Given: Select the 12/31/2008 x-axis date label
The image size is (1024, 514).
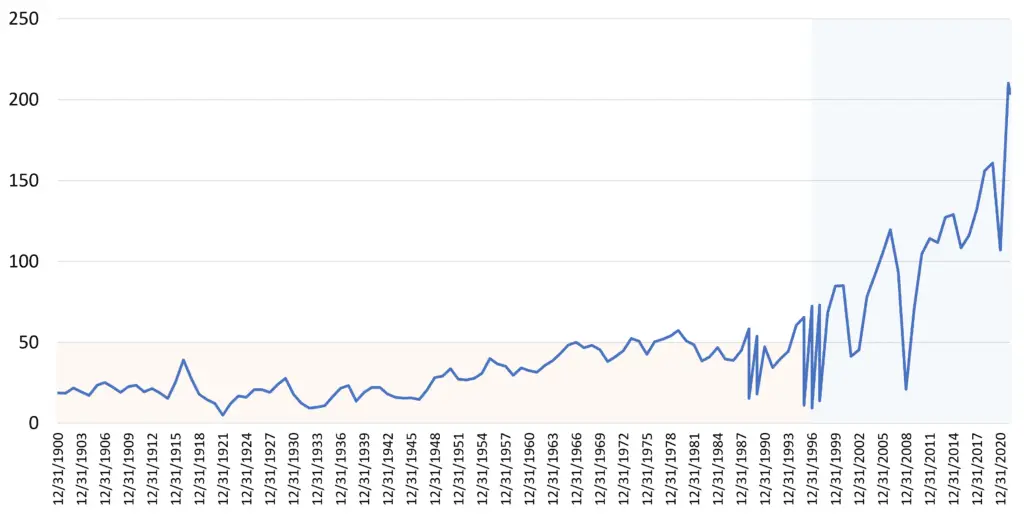Looking at the screenshot, I should (907, 468).
